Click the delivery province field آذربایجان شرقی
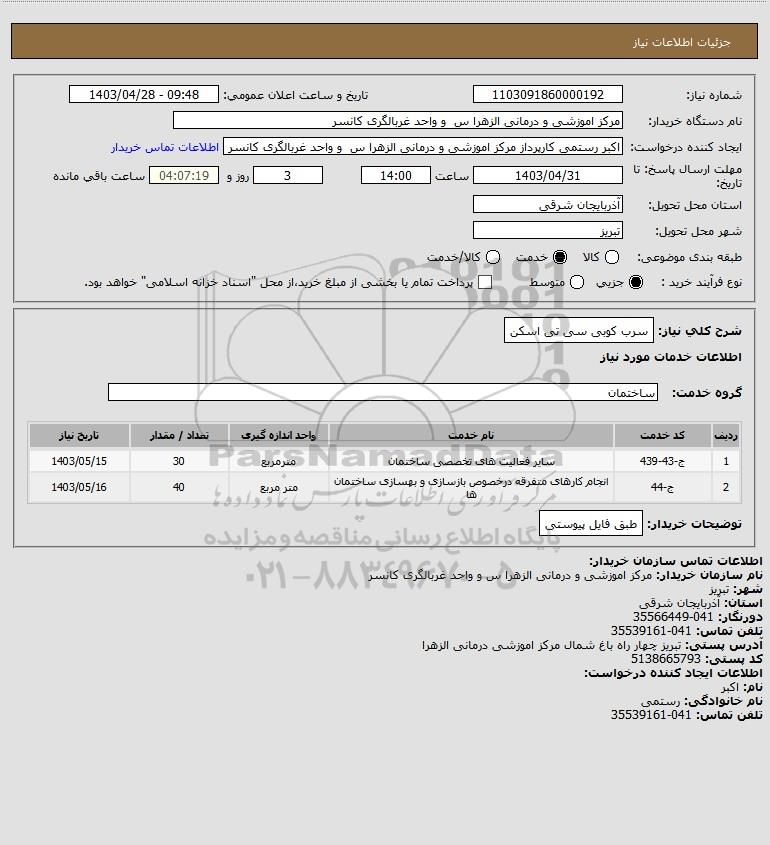This screenshot has height=845, width=770. coord(547,205)
